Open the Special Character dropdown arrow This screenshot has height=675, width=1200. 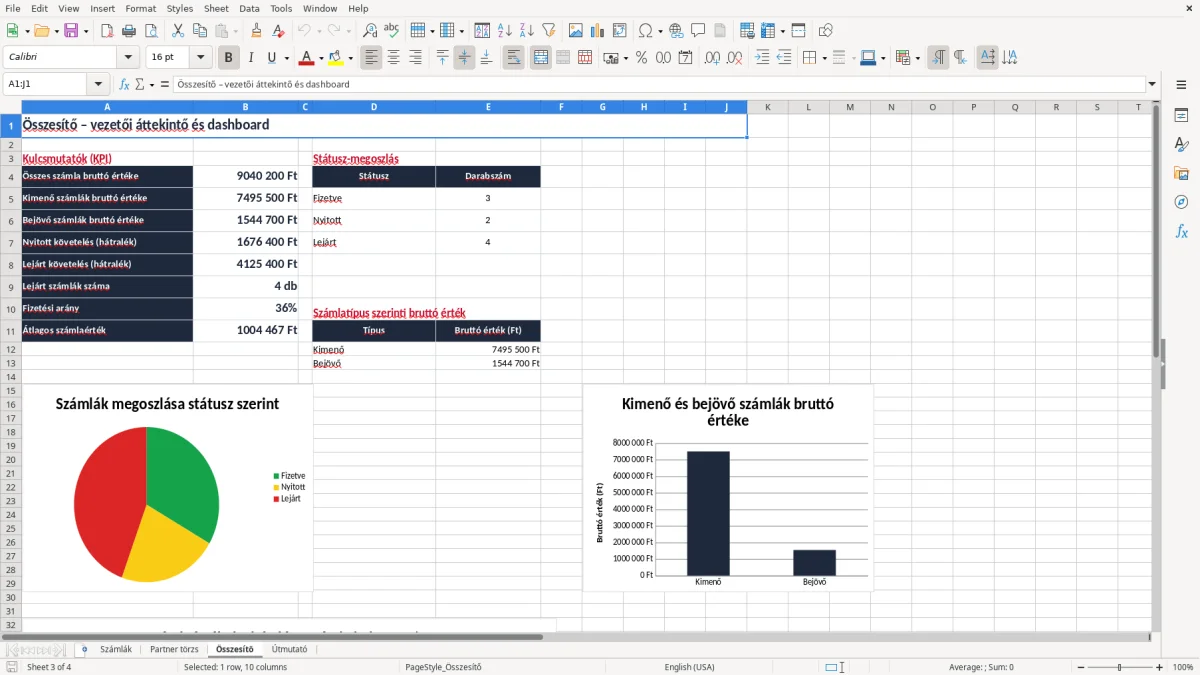tap(659, 31)
